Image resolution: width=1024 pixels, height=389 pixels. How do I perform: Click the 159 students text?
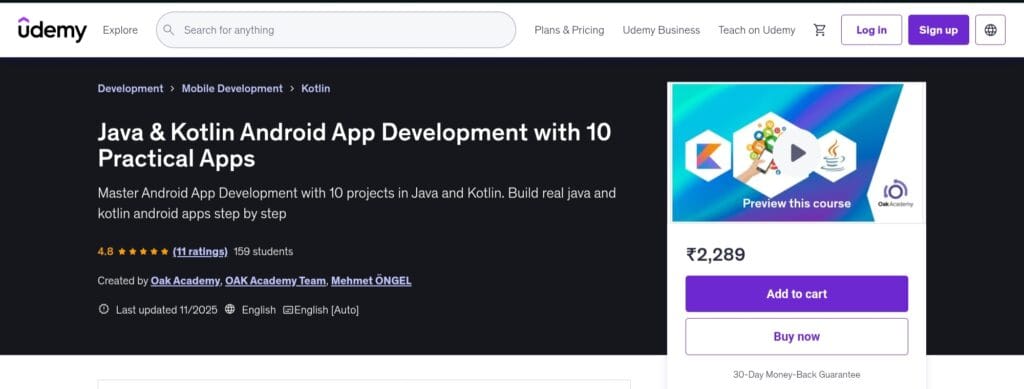point(263,251)
